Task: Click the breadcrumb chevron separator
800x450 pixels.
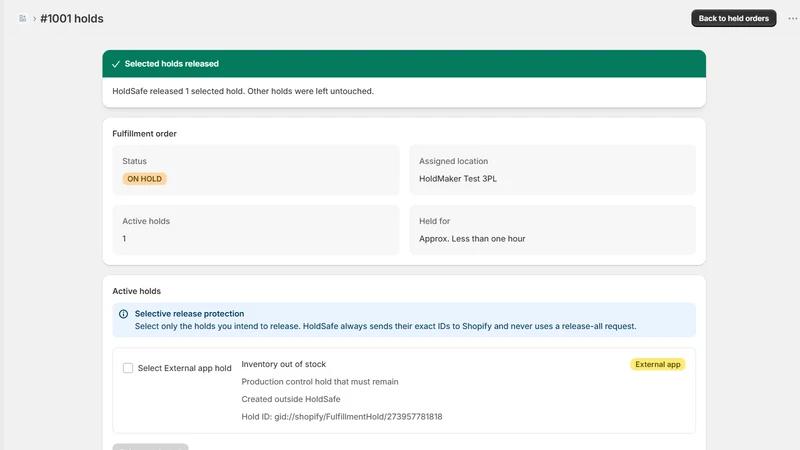Action: [x=34, y=19]
